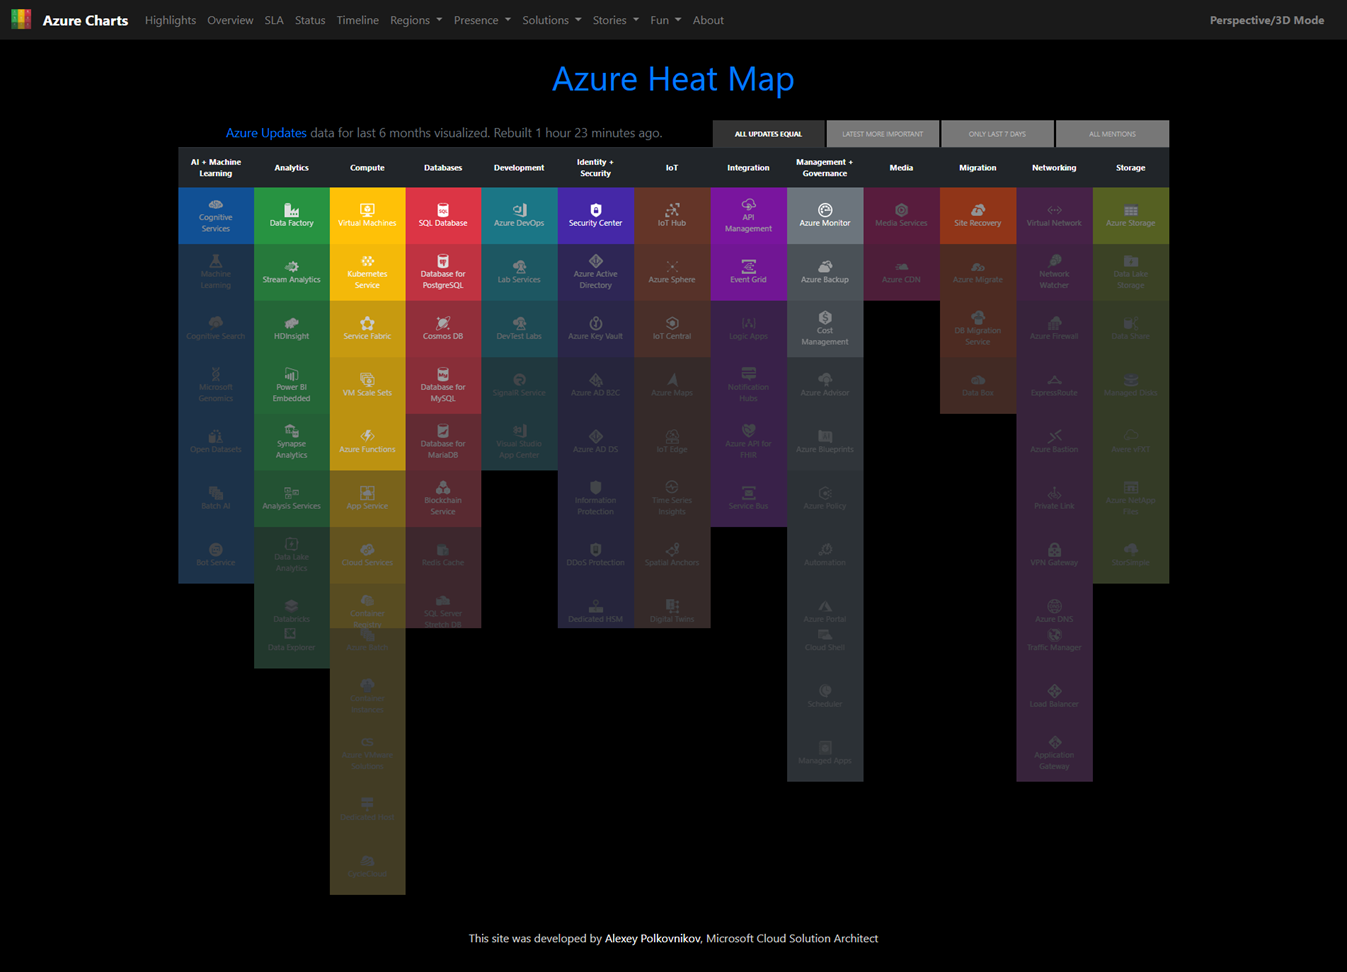Screen dimensions: 1347x972
Task: Expand the Presence dropdown menu
Action: (482, 20)
